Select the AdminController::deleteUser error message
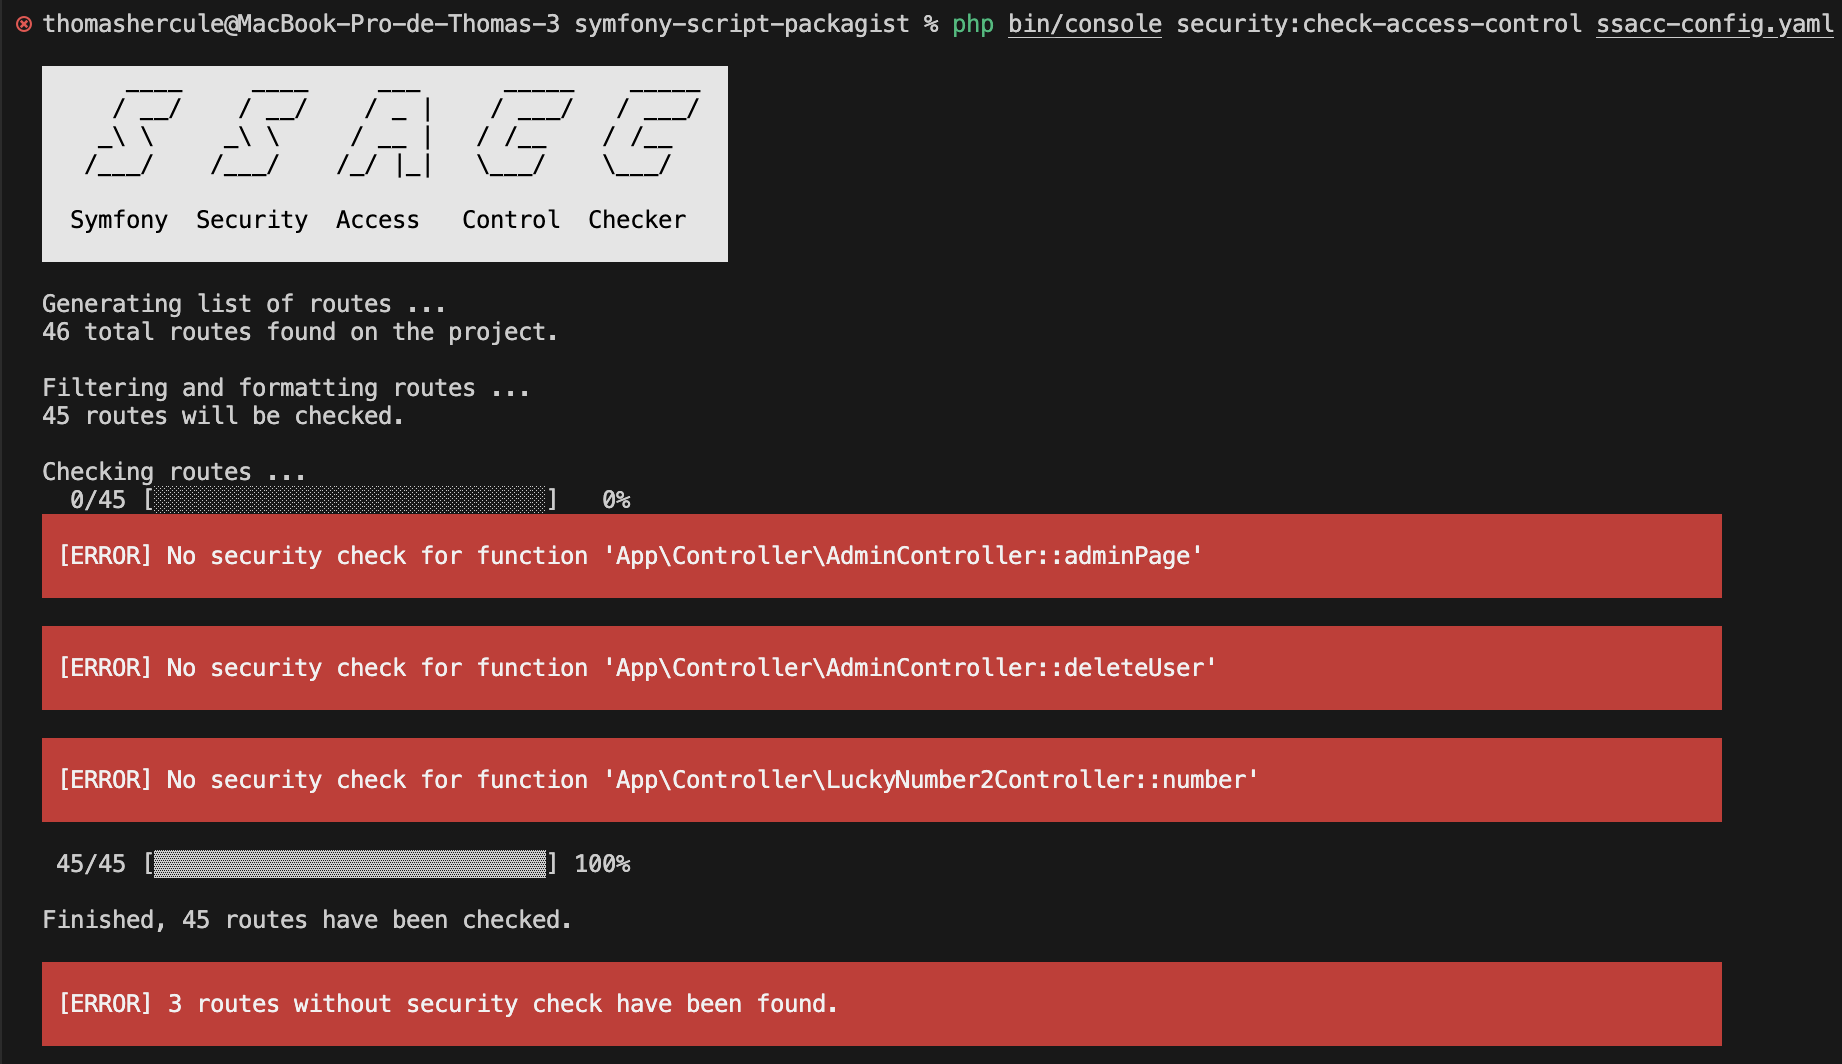 click(x=637, y=668)
